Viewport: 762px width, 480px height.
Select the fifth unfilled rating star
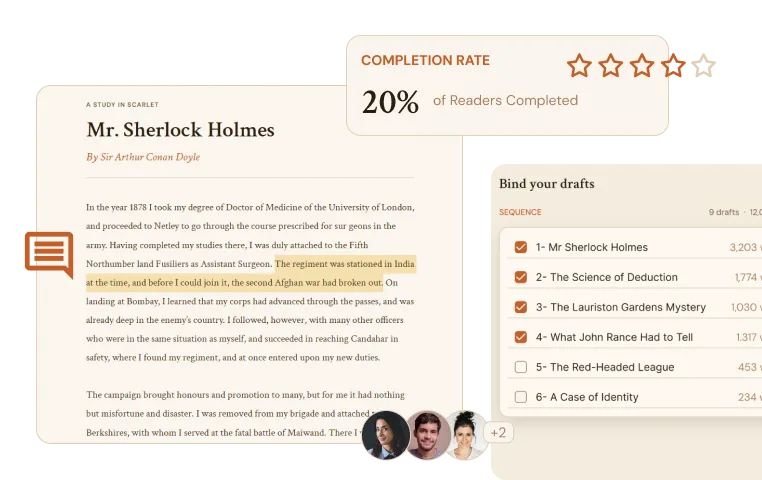704,66
